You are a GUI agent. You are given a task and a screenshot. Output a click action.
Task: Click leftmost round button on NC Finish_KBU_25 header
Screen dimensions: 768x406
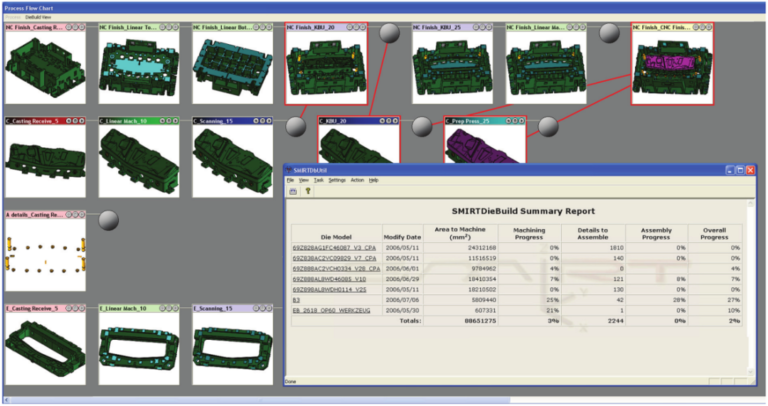(476, 27)
